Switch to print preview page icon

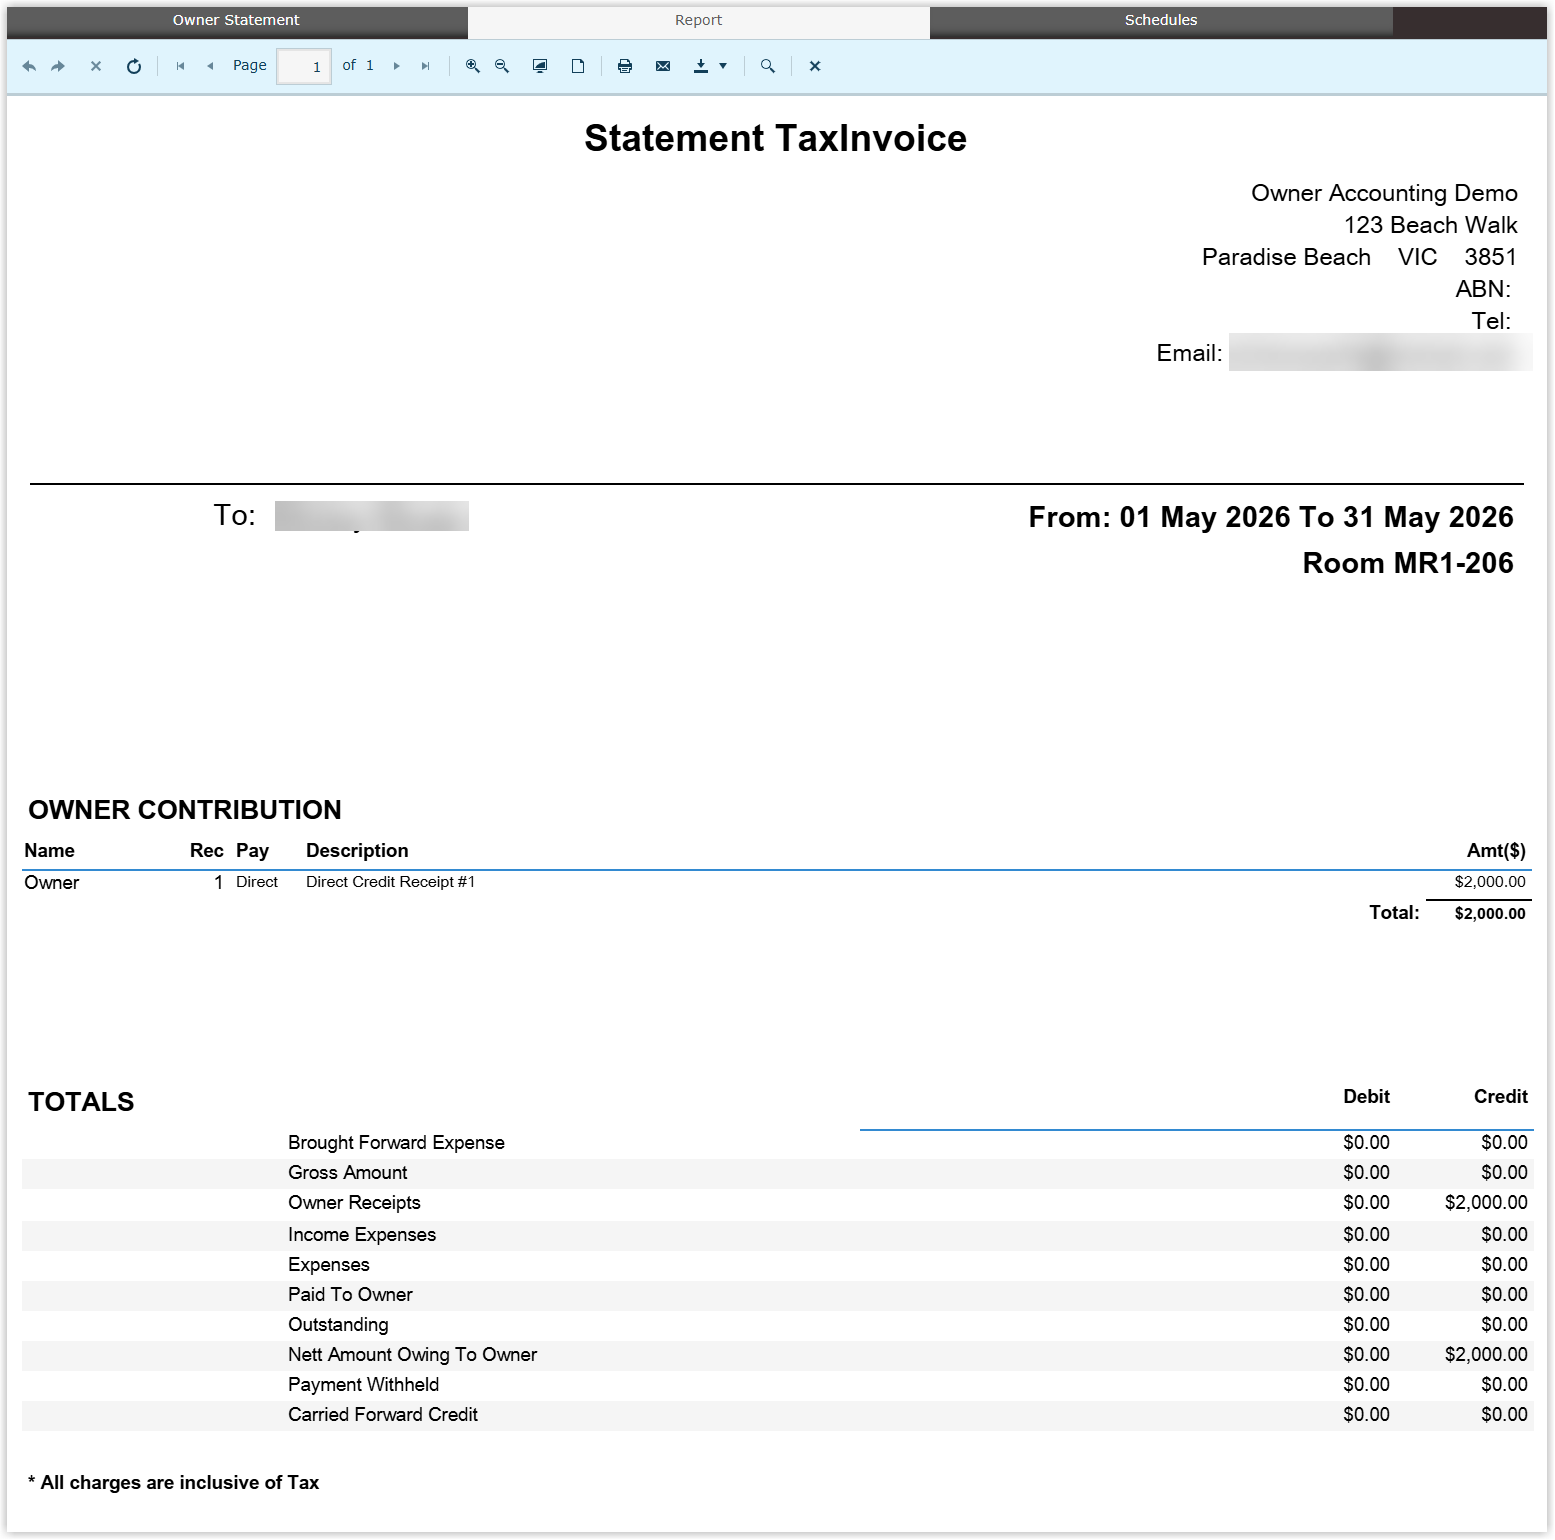(x=578, y=66)
